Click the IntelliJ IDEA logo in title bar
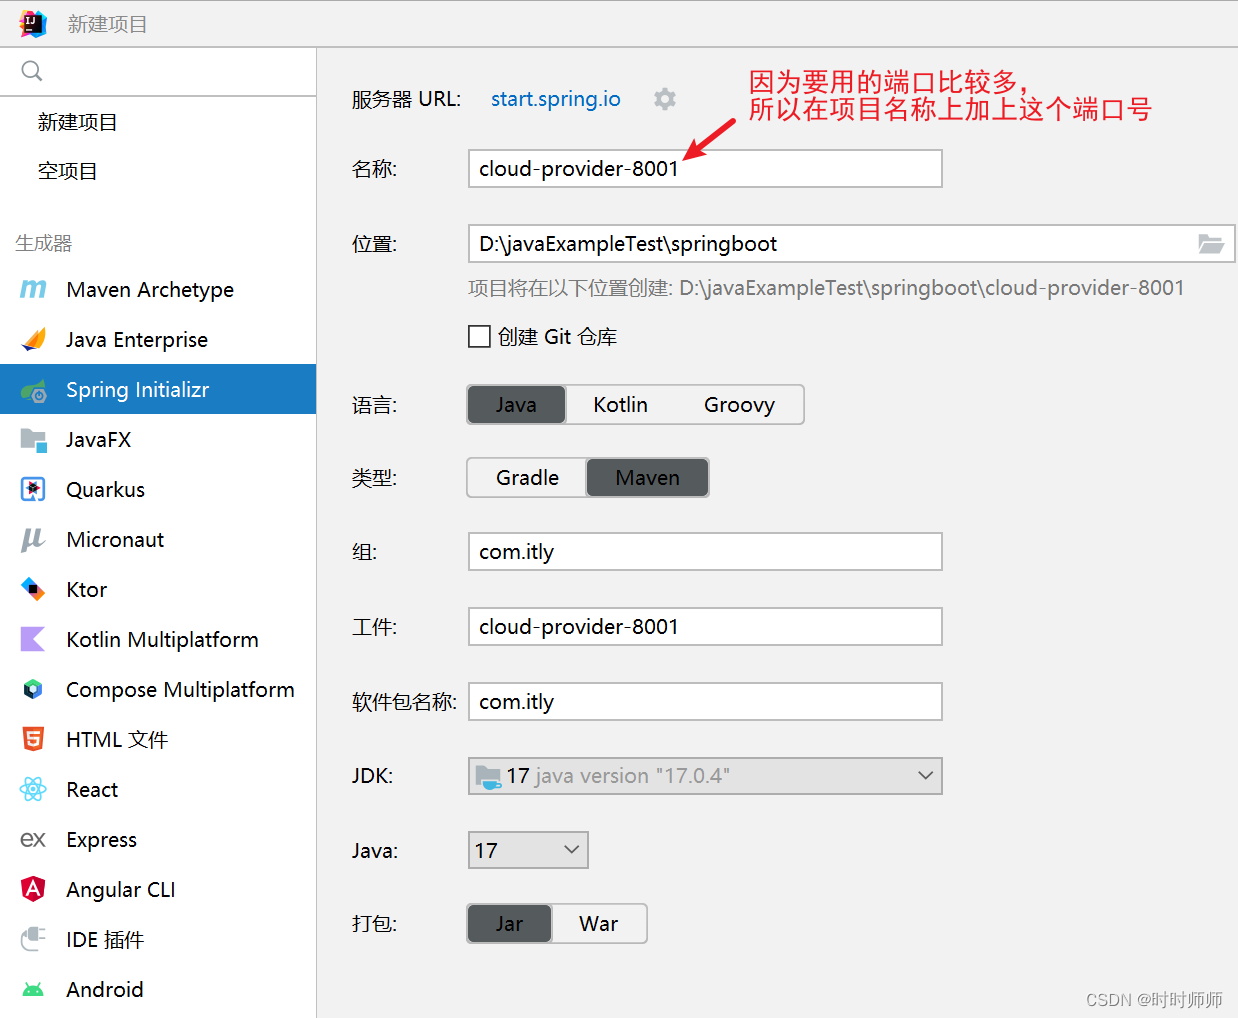Image resolution: width=1238 pixels, height=1018 pixels. point(33,23)
